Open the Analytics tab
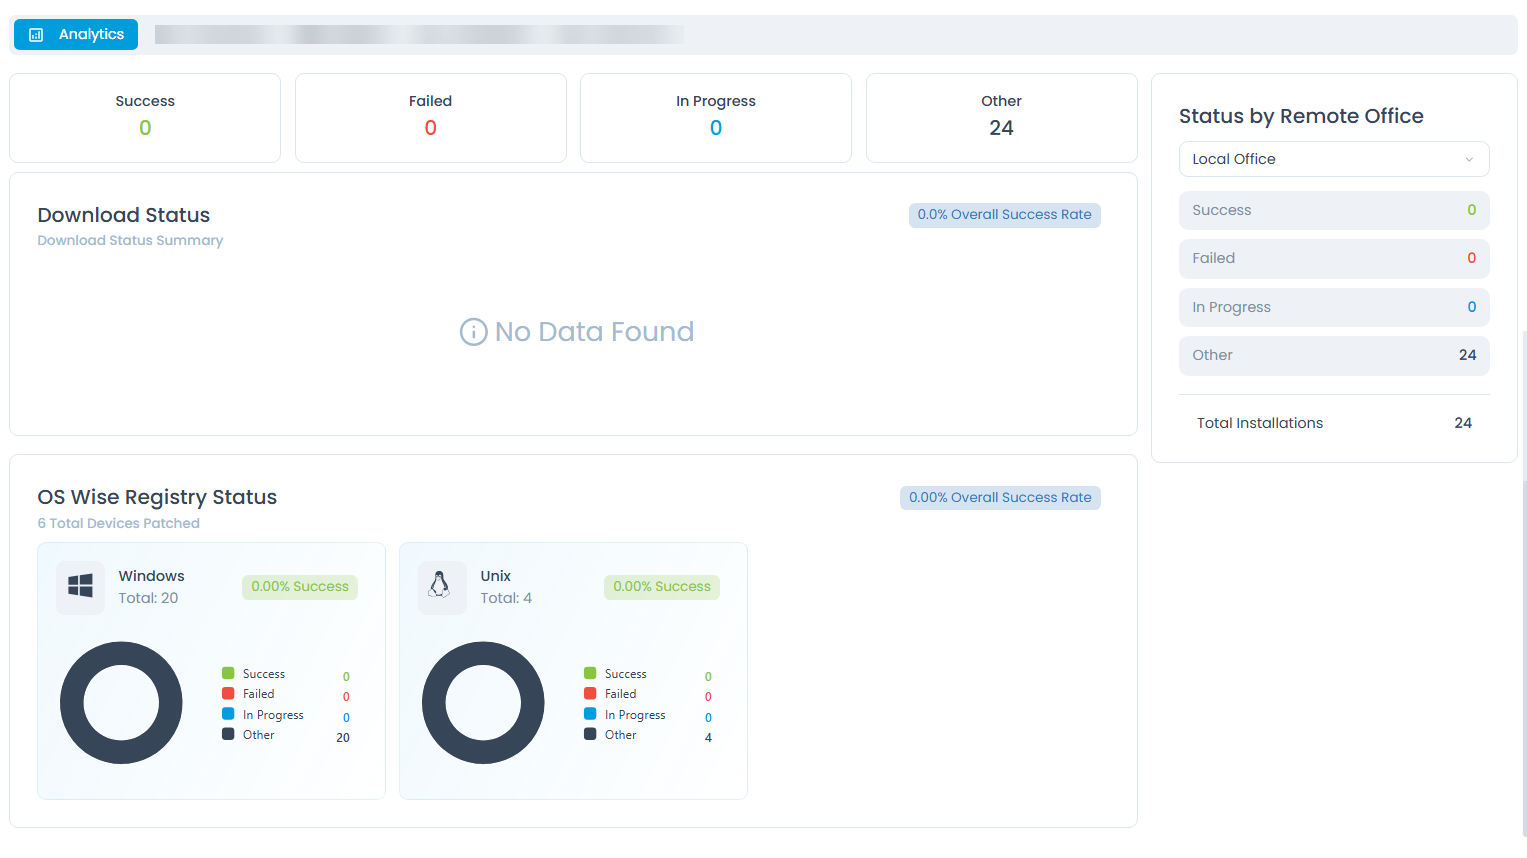Viewport: 1527px width, 858px height. tap(76, 35)
